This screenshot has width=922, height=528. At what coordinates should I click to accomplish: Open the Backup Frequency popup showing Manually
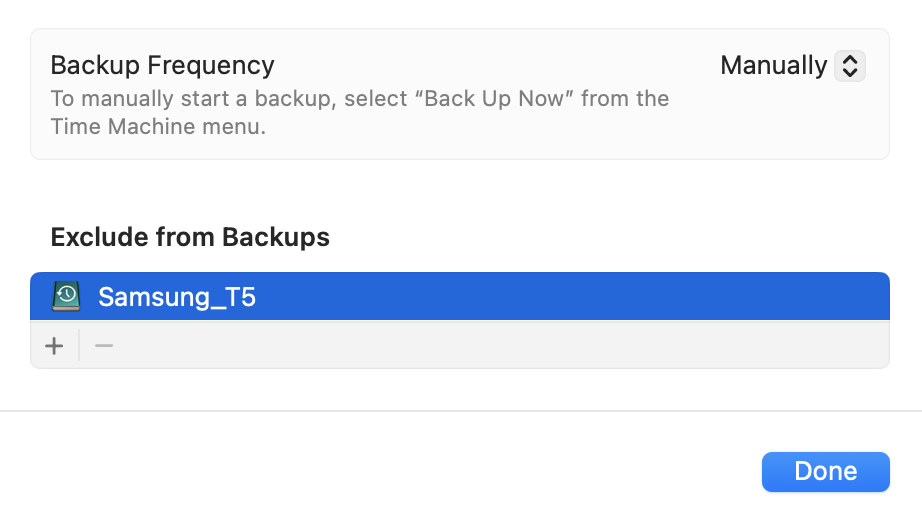(793, 65)
